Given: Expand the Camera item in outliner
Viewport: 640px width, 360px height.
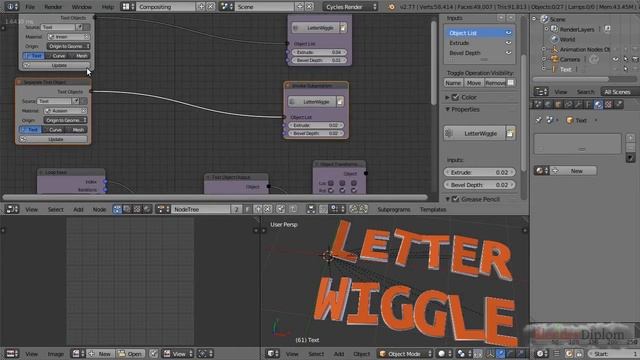Looking at the screenshot, I should pyautogui.click(x=544, y=59).
